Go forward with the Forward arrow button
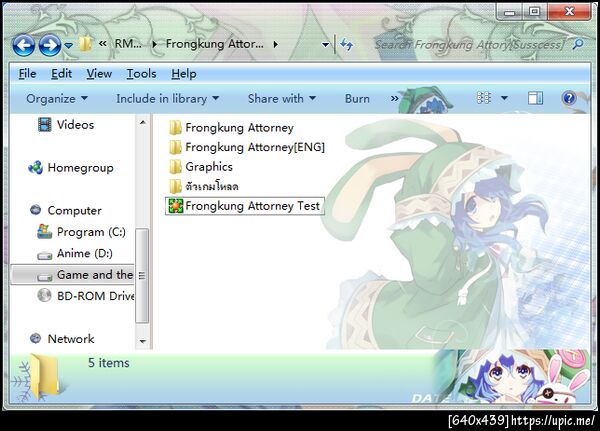 pyautogui.click(x=50, y=46)
